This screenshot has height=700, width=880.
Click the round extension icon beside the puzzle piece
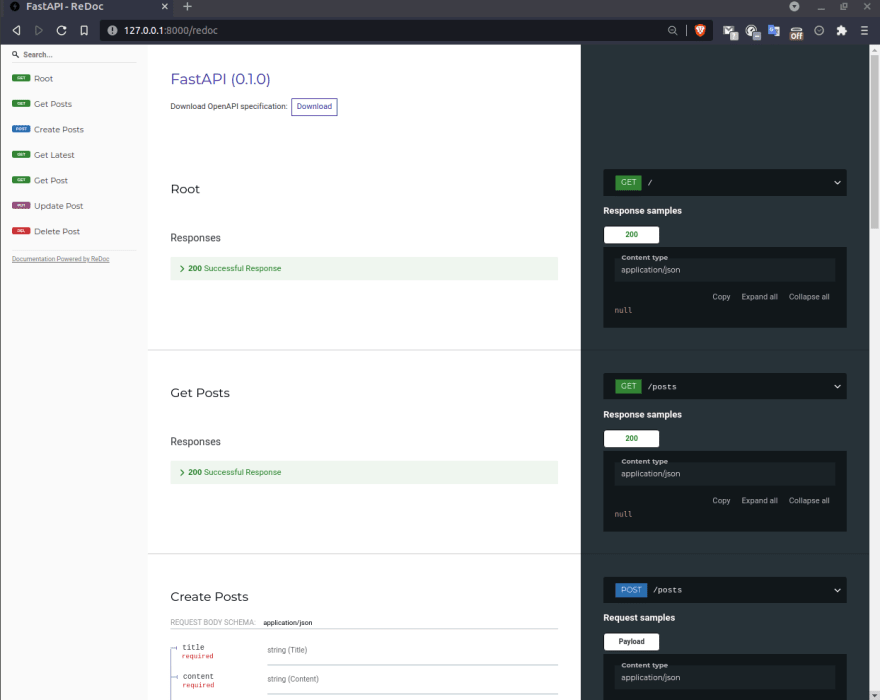[x=819, y=30]
